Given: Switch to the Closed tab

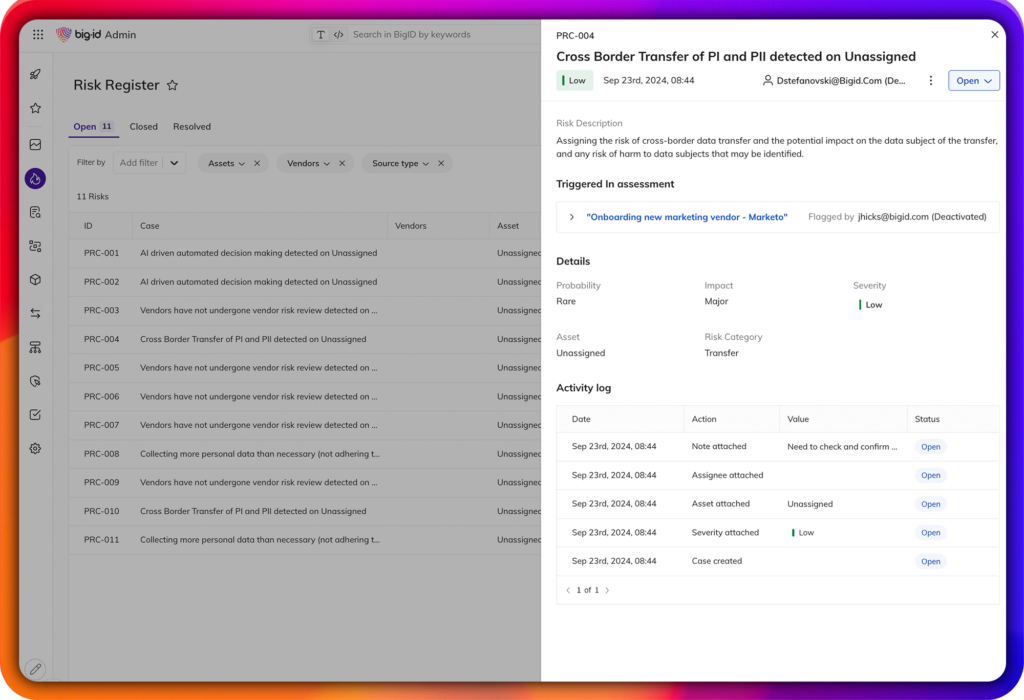Looking at the screenshot, I should pyautogui.click(x=143, y=127).
